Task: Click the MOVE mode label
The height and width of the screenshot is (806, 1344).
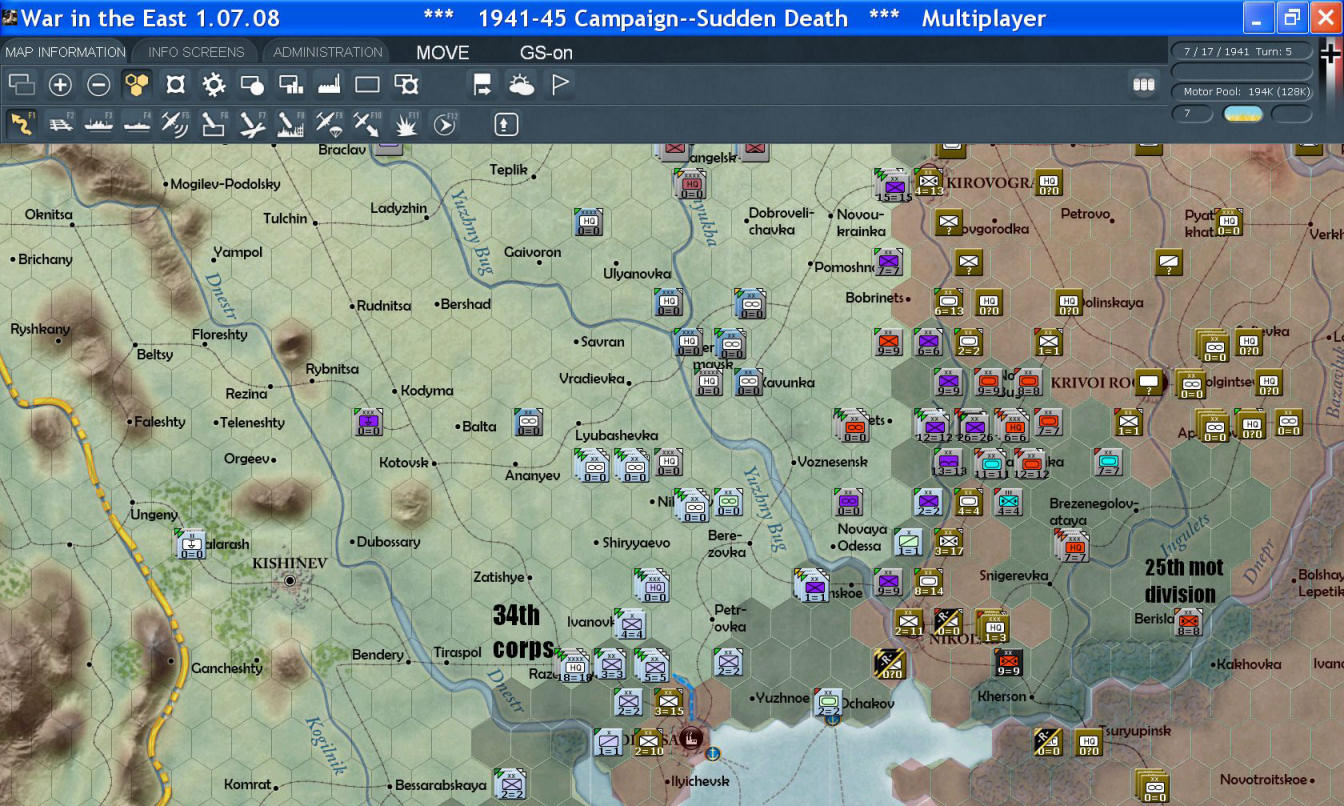Action: (442, 52)
